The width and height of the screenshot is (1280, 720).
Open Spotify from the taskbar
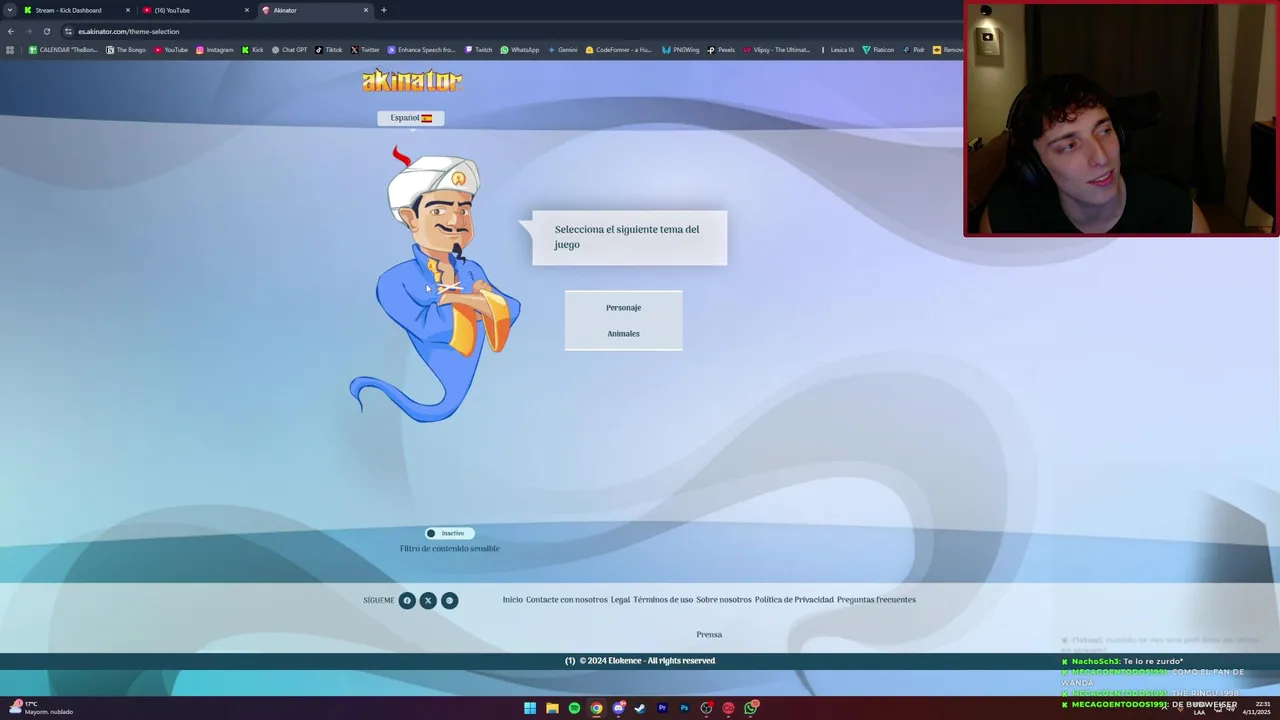tap(574, 708)
